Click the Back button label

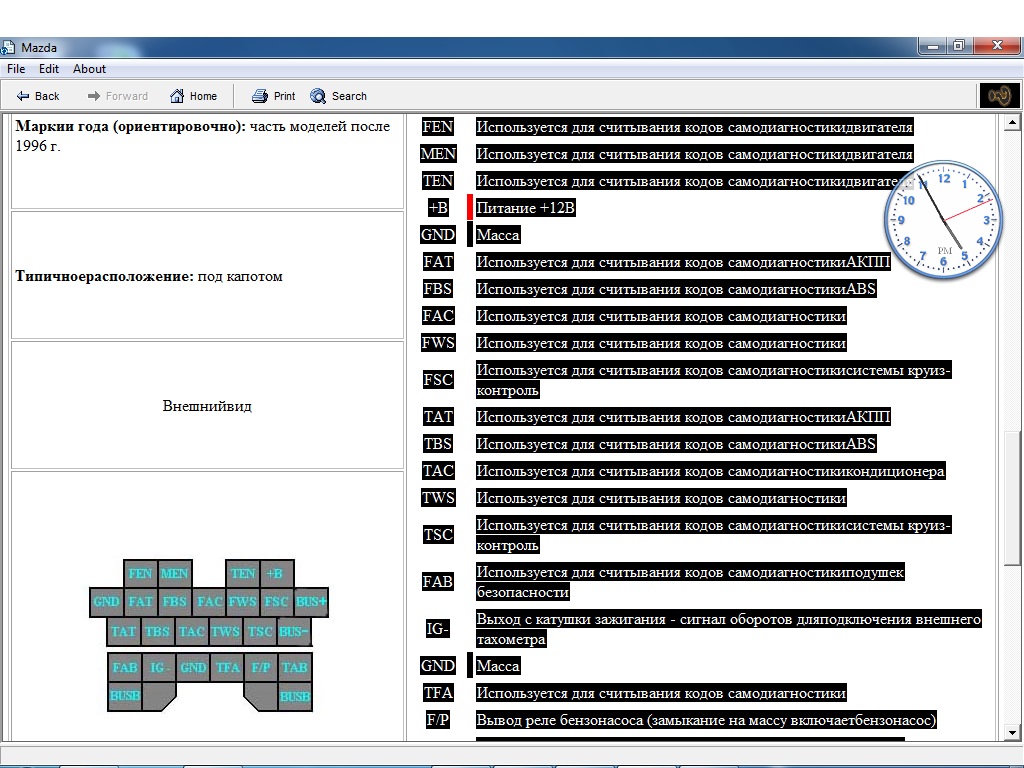(47, 96)
